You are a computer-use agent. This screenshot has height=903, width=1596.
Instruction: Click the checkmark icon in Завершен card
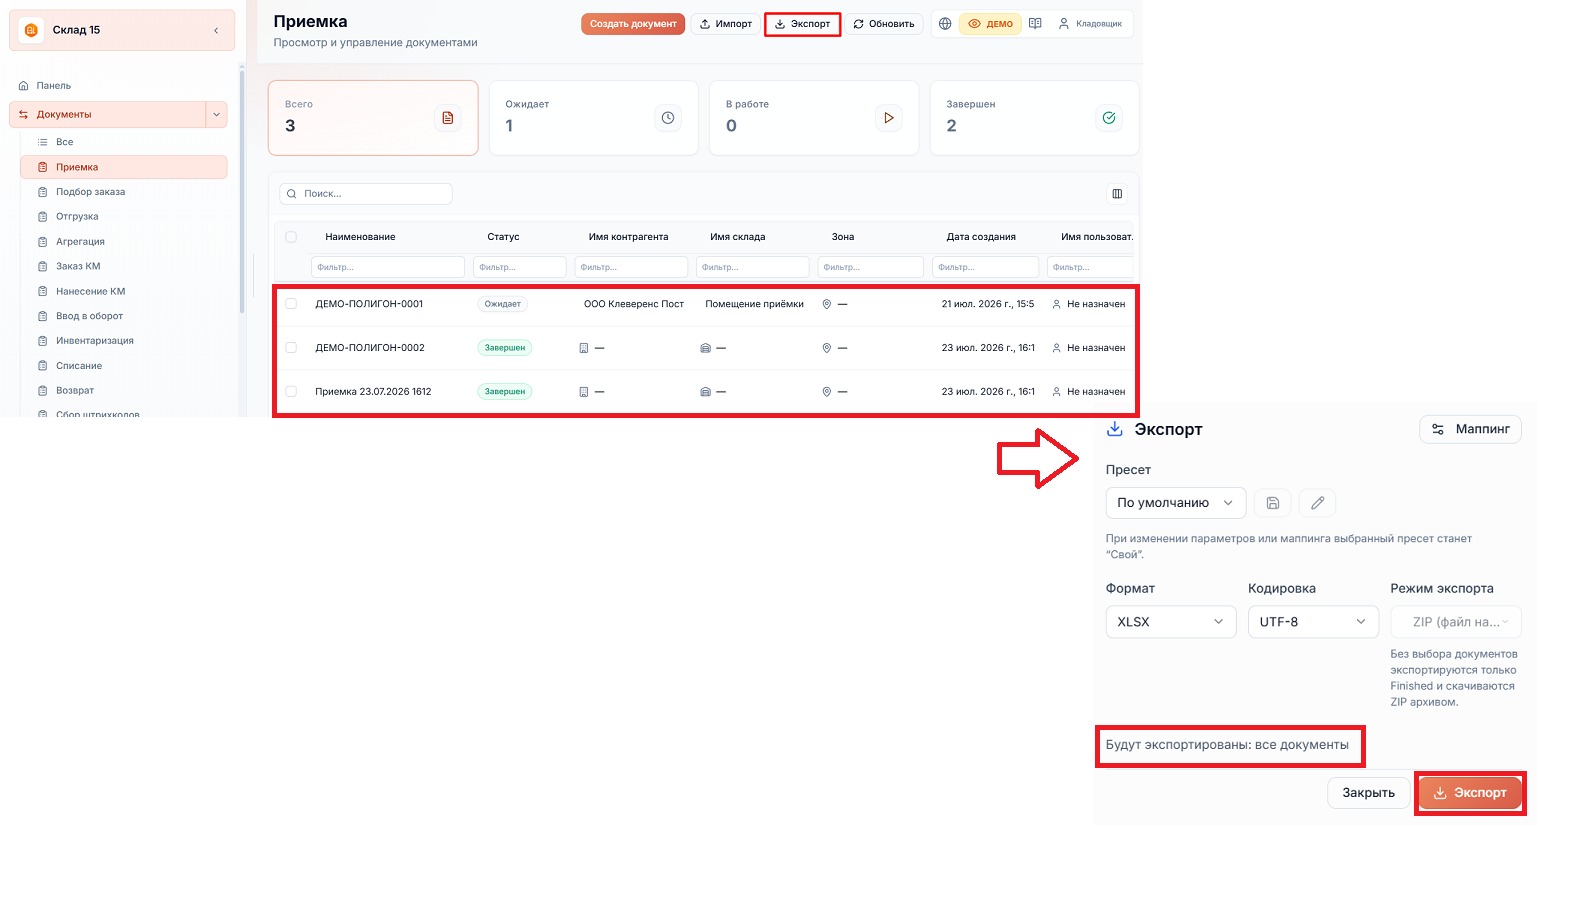click(1109, 118)
